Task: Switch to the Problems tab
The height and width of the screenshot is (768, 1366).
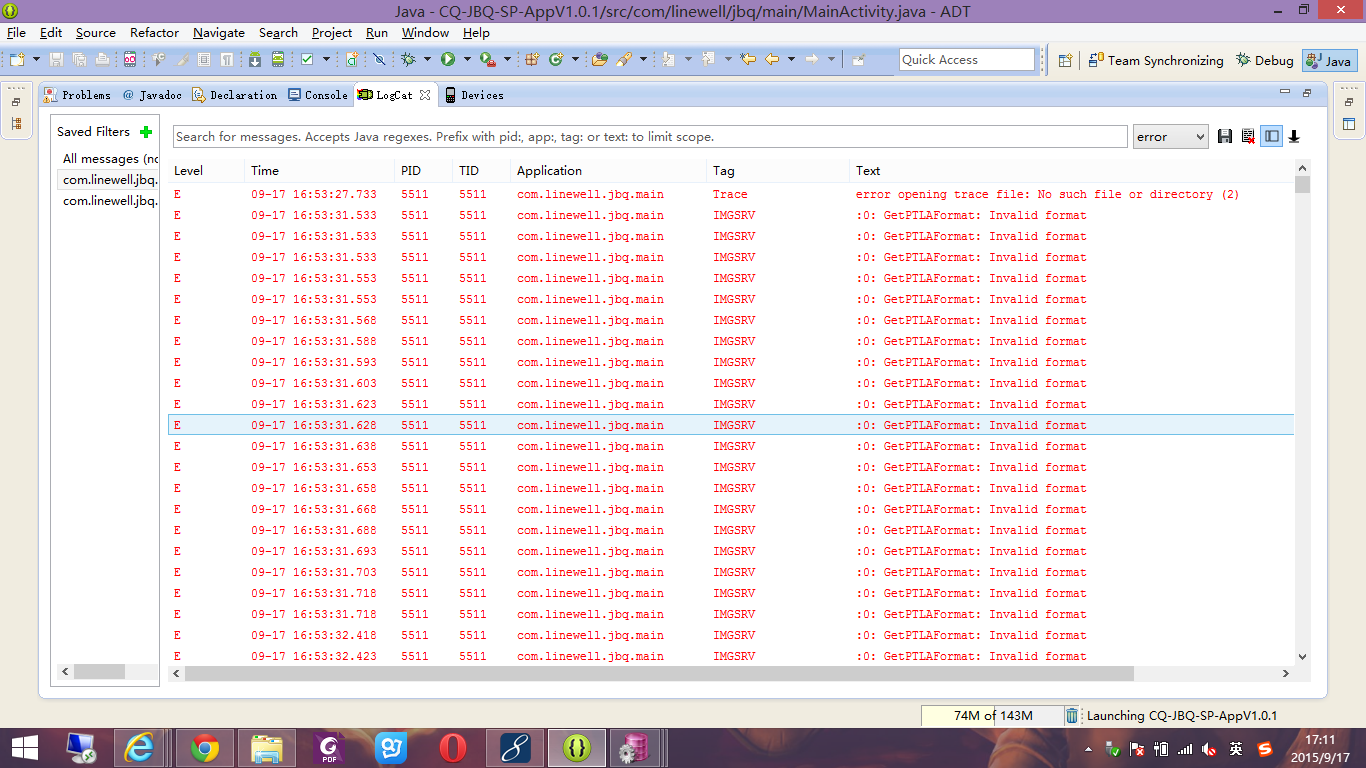Action: (77, 95)
